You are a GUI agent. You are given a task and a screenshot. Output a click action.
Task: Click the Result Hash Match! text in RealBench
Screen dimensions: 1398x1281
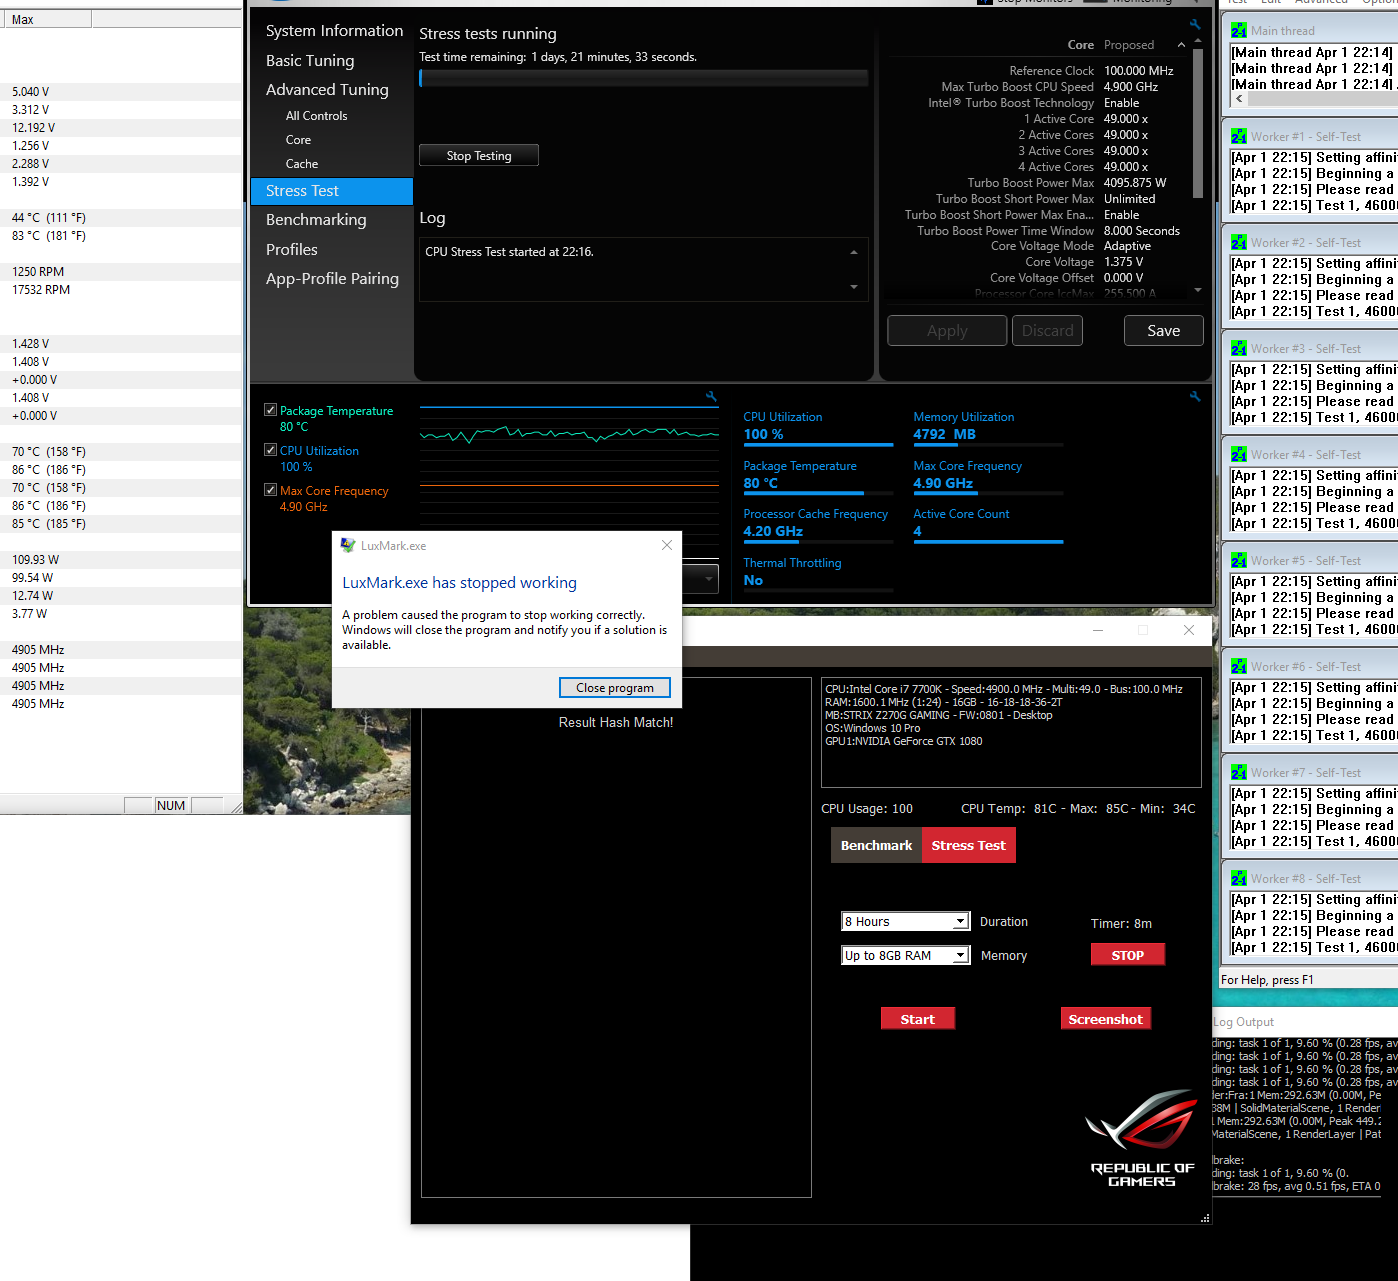[x=616, y=722]
